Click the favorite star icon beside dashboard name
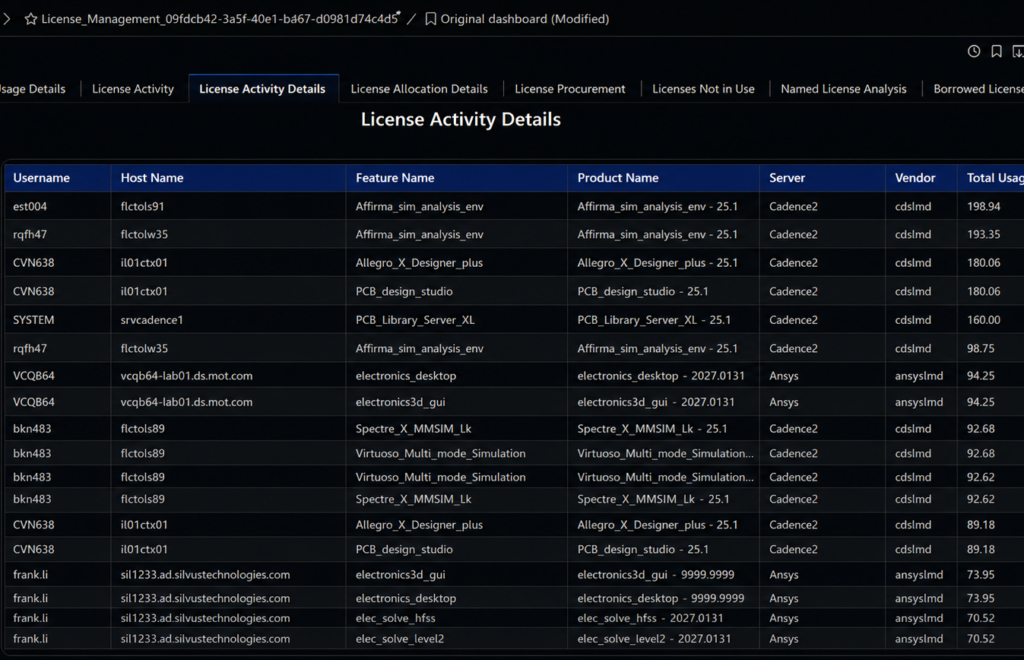The width and height of the screenshot is (1024, 660). (31, 19)
